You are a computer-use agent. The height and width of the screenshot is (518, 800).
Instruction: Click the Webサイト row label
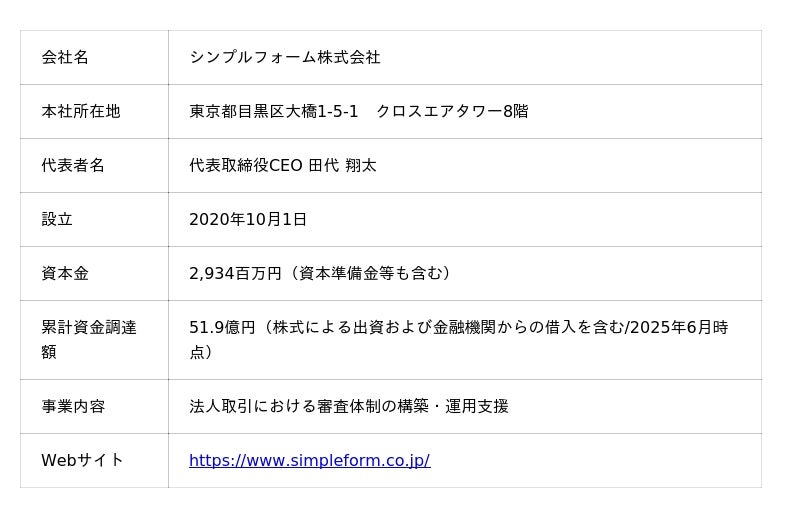[82, 461]
